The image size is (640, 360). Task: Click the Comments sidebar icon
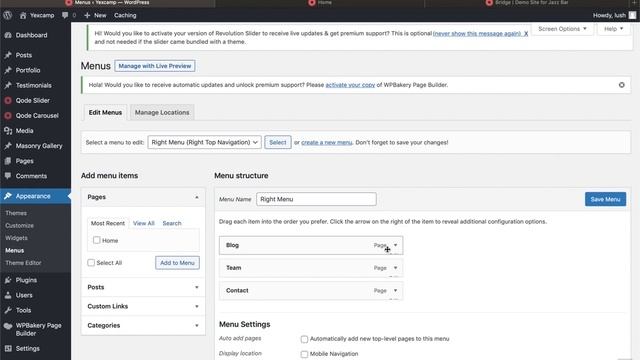(8, 176)
